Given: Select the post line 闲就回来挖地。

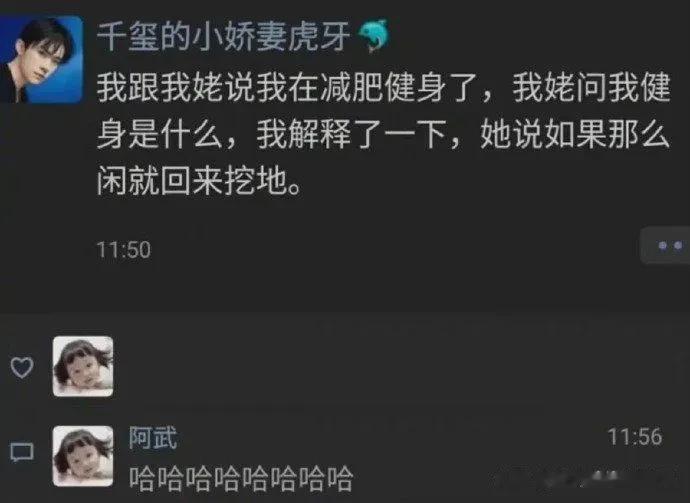Looking at the screenshot, I should (x=199, y=181).
